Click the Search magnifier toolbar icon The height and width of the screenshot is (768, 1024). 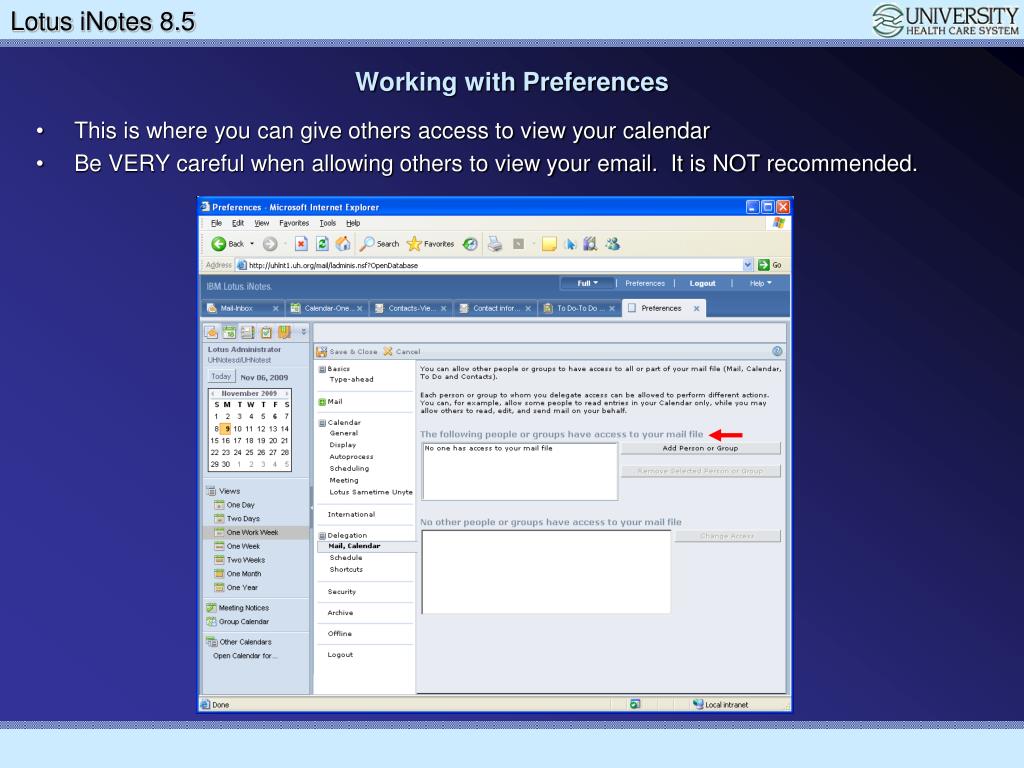click(x=368, y=244)
